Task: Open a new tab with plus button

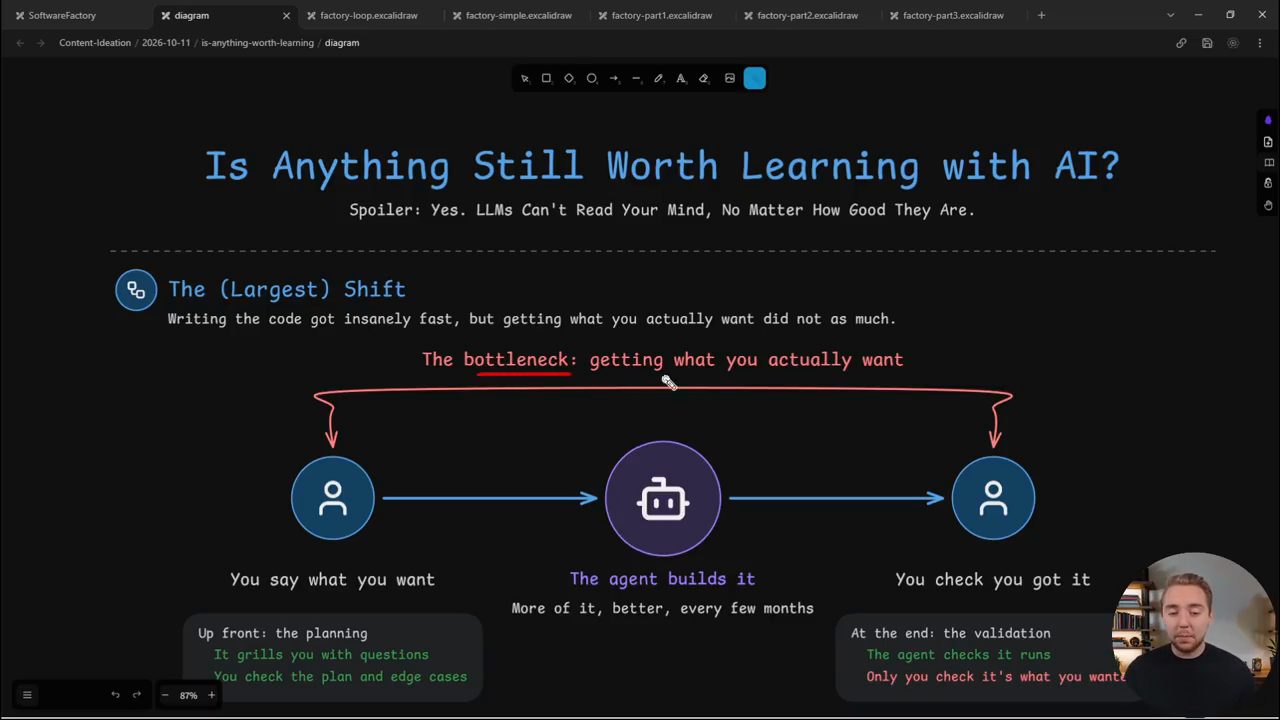Action: [x=1041, y=15]
